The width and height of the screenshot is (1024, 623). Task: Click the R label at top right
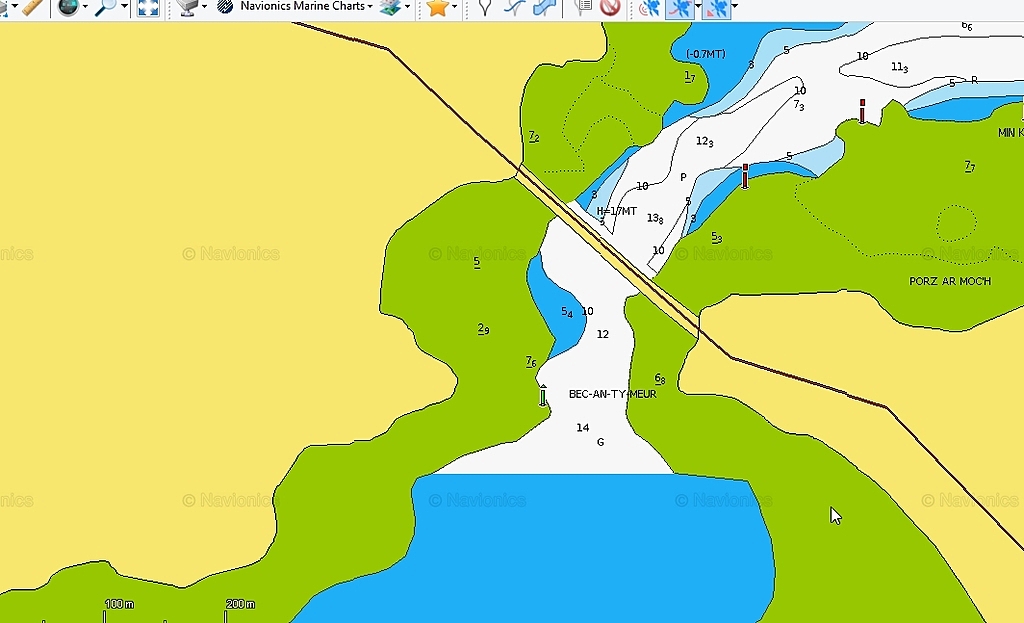coord(974,80)
